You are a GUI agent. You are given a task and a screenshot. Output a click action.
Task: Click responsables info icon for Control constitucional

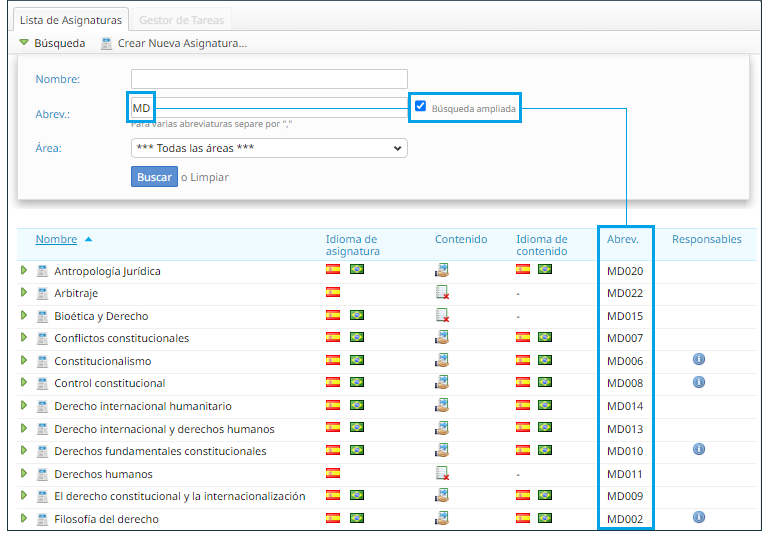[x=699, y=382]
